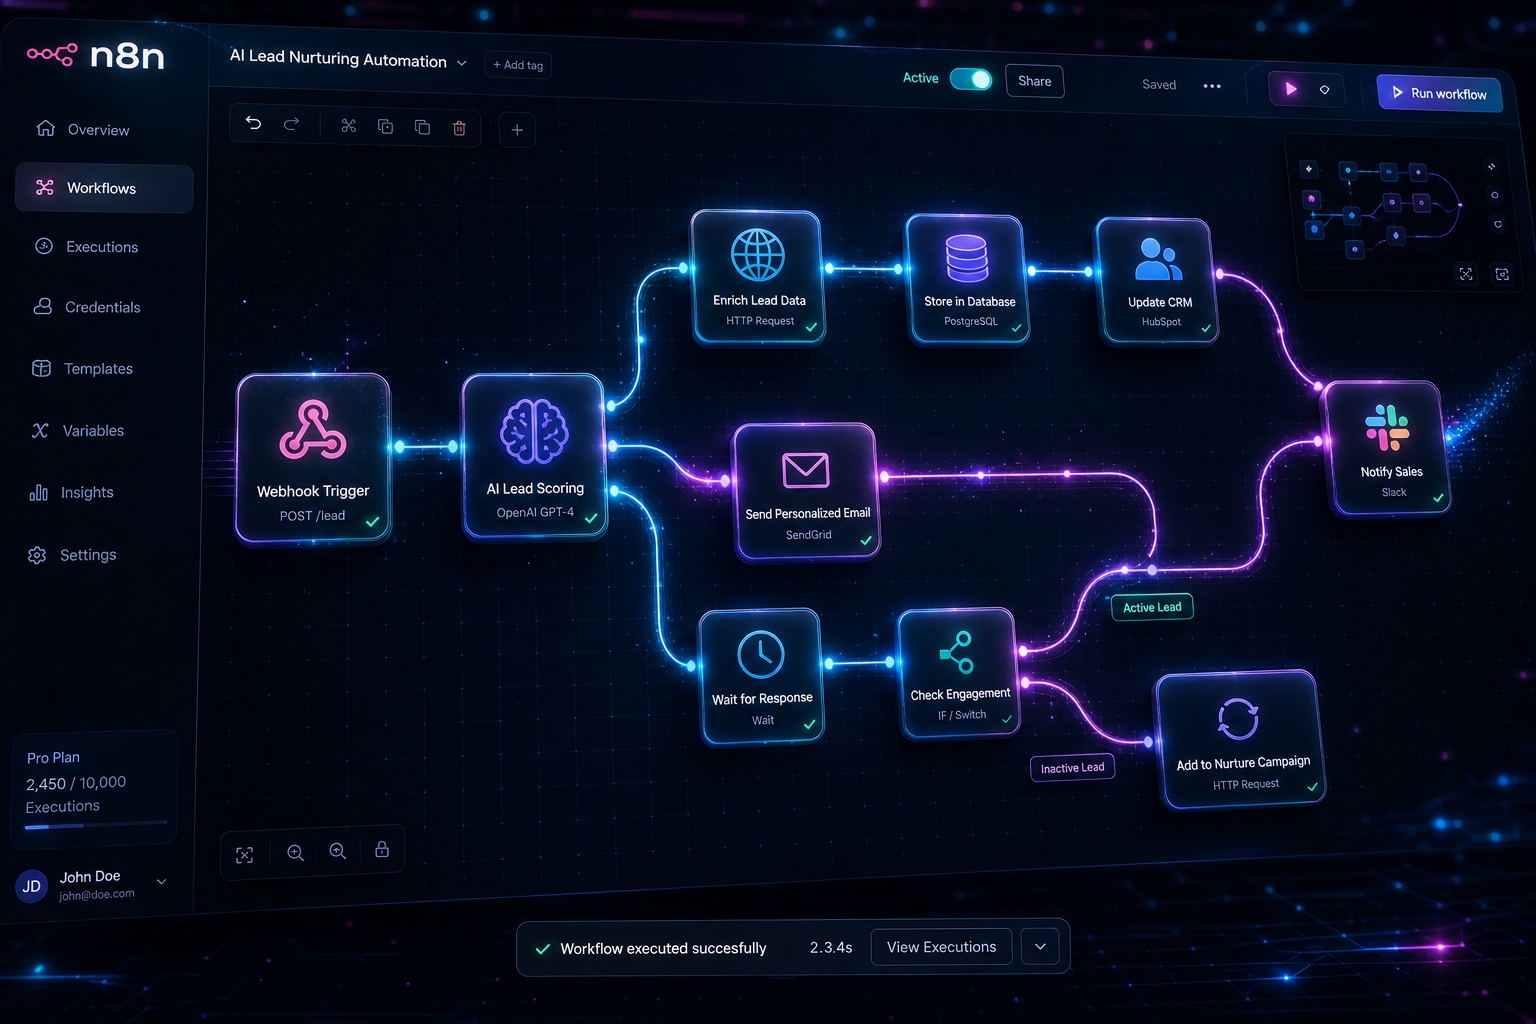Open Variables in the sidebar

click(78, 430)
